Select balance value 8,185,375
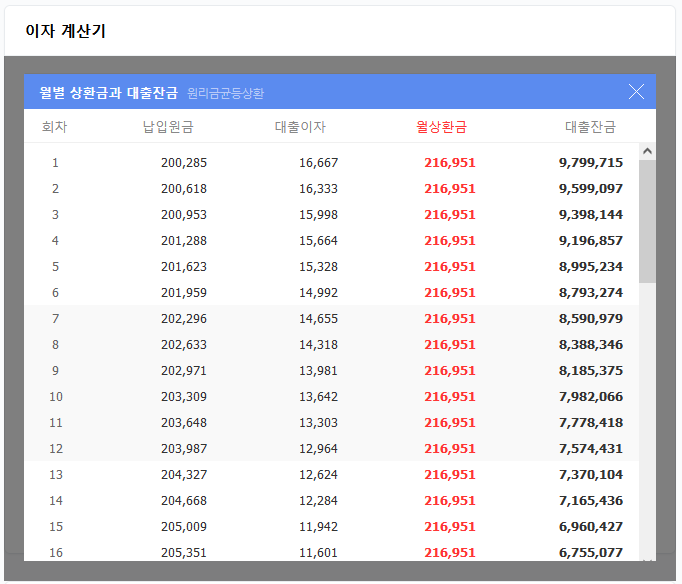Image resolution: width=682 pixels, height=584 pixels. coord(591,371)
